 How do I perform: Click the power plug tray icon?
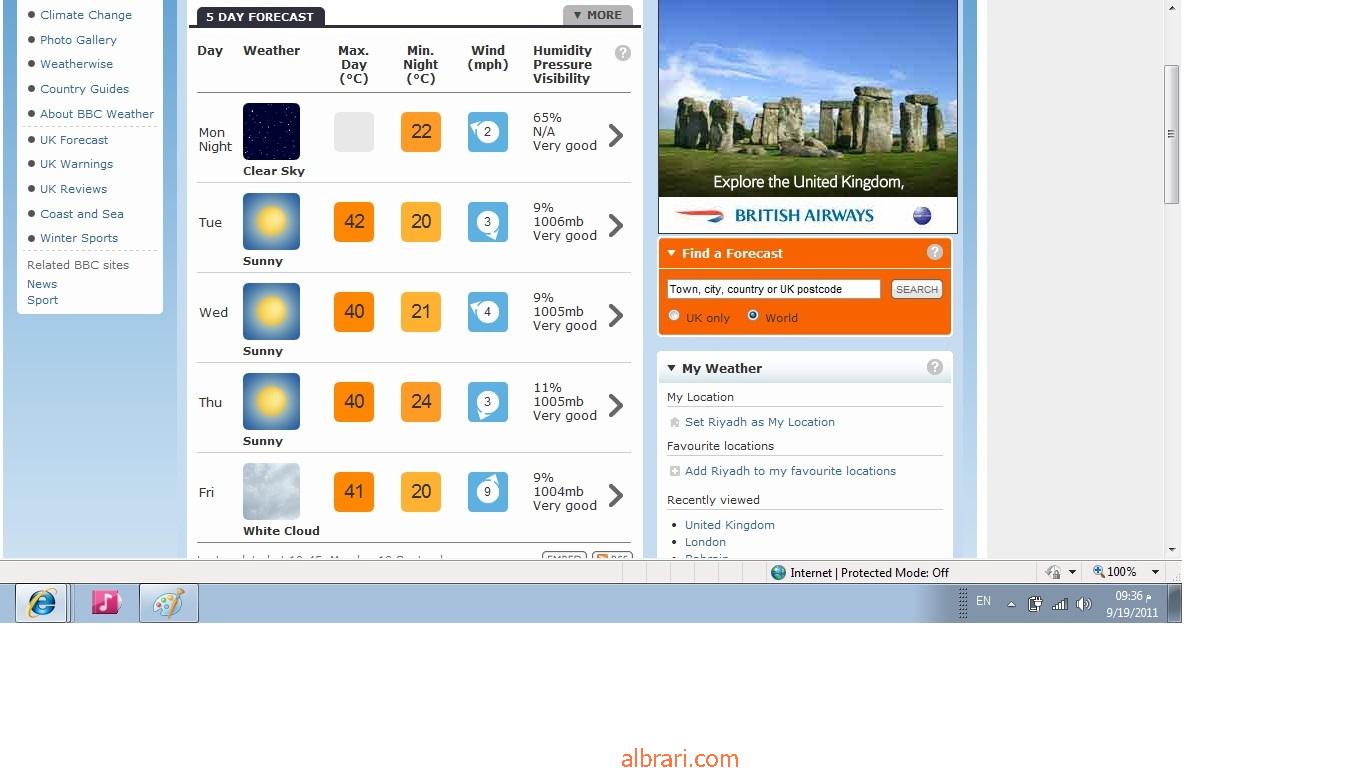[1036, 604]
